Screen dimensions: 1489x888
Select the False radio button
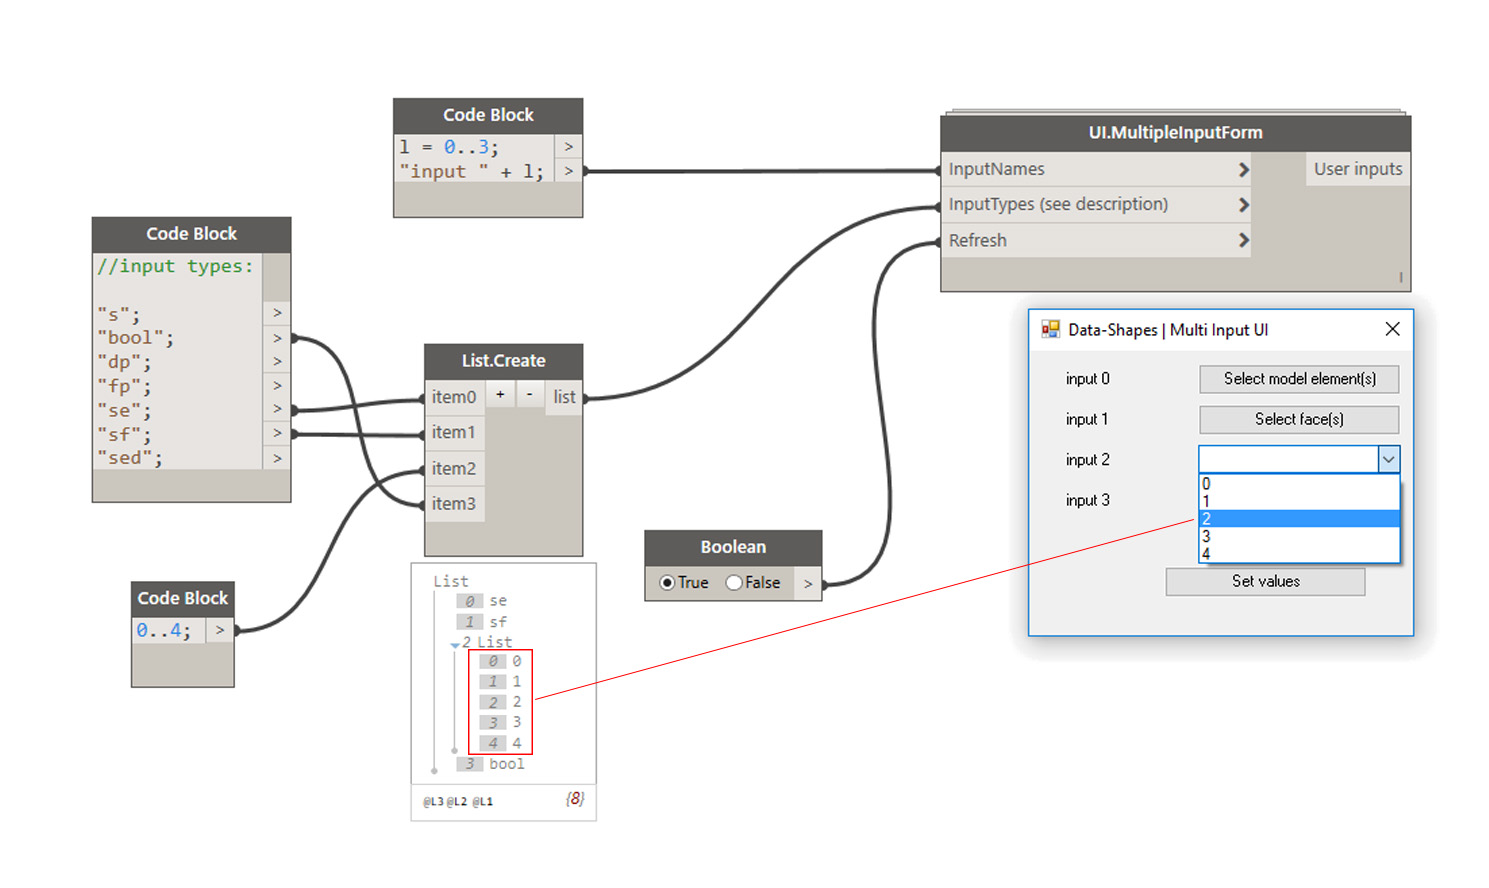734,583
